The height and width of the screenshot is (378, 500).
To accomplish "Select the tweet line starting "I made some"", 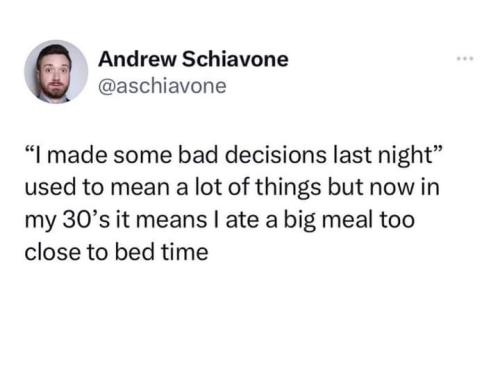I will [x=233, y=155].
